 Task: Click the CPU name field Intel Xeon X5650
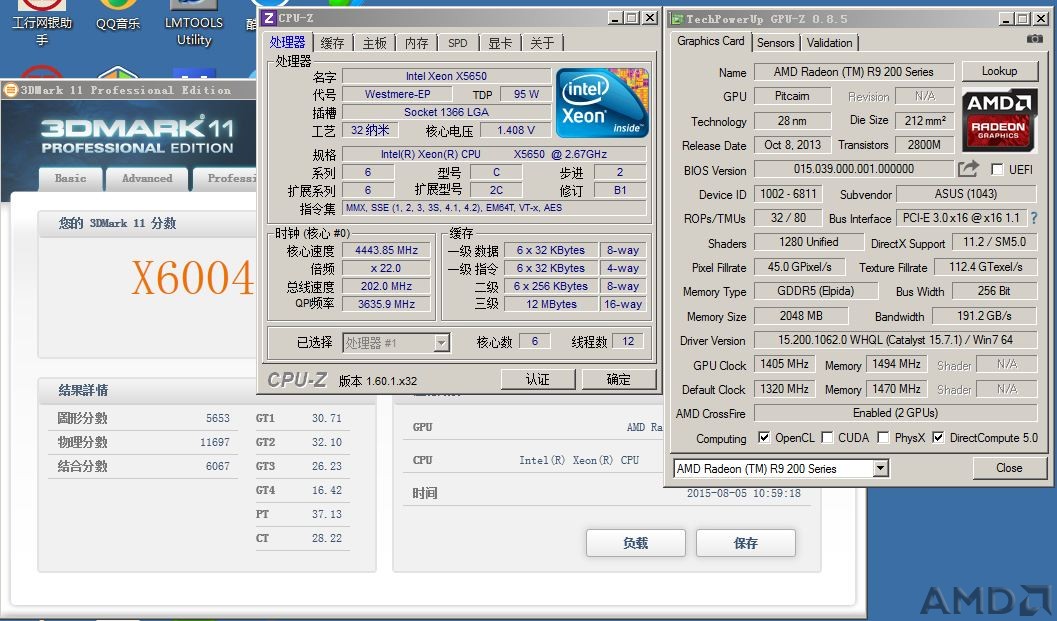446,76
